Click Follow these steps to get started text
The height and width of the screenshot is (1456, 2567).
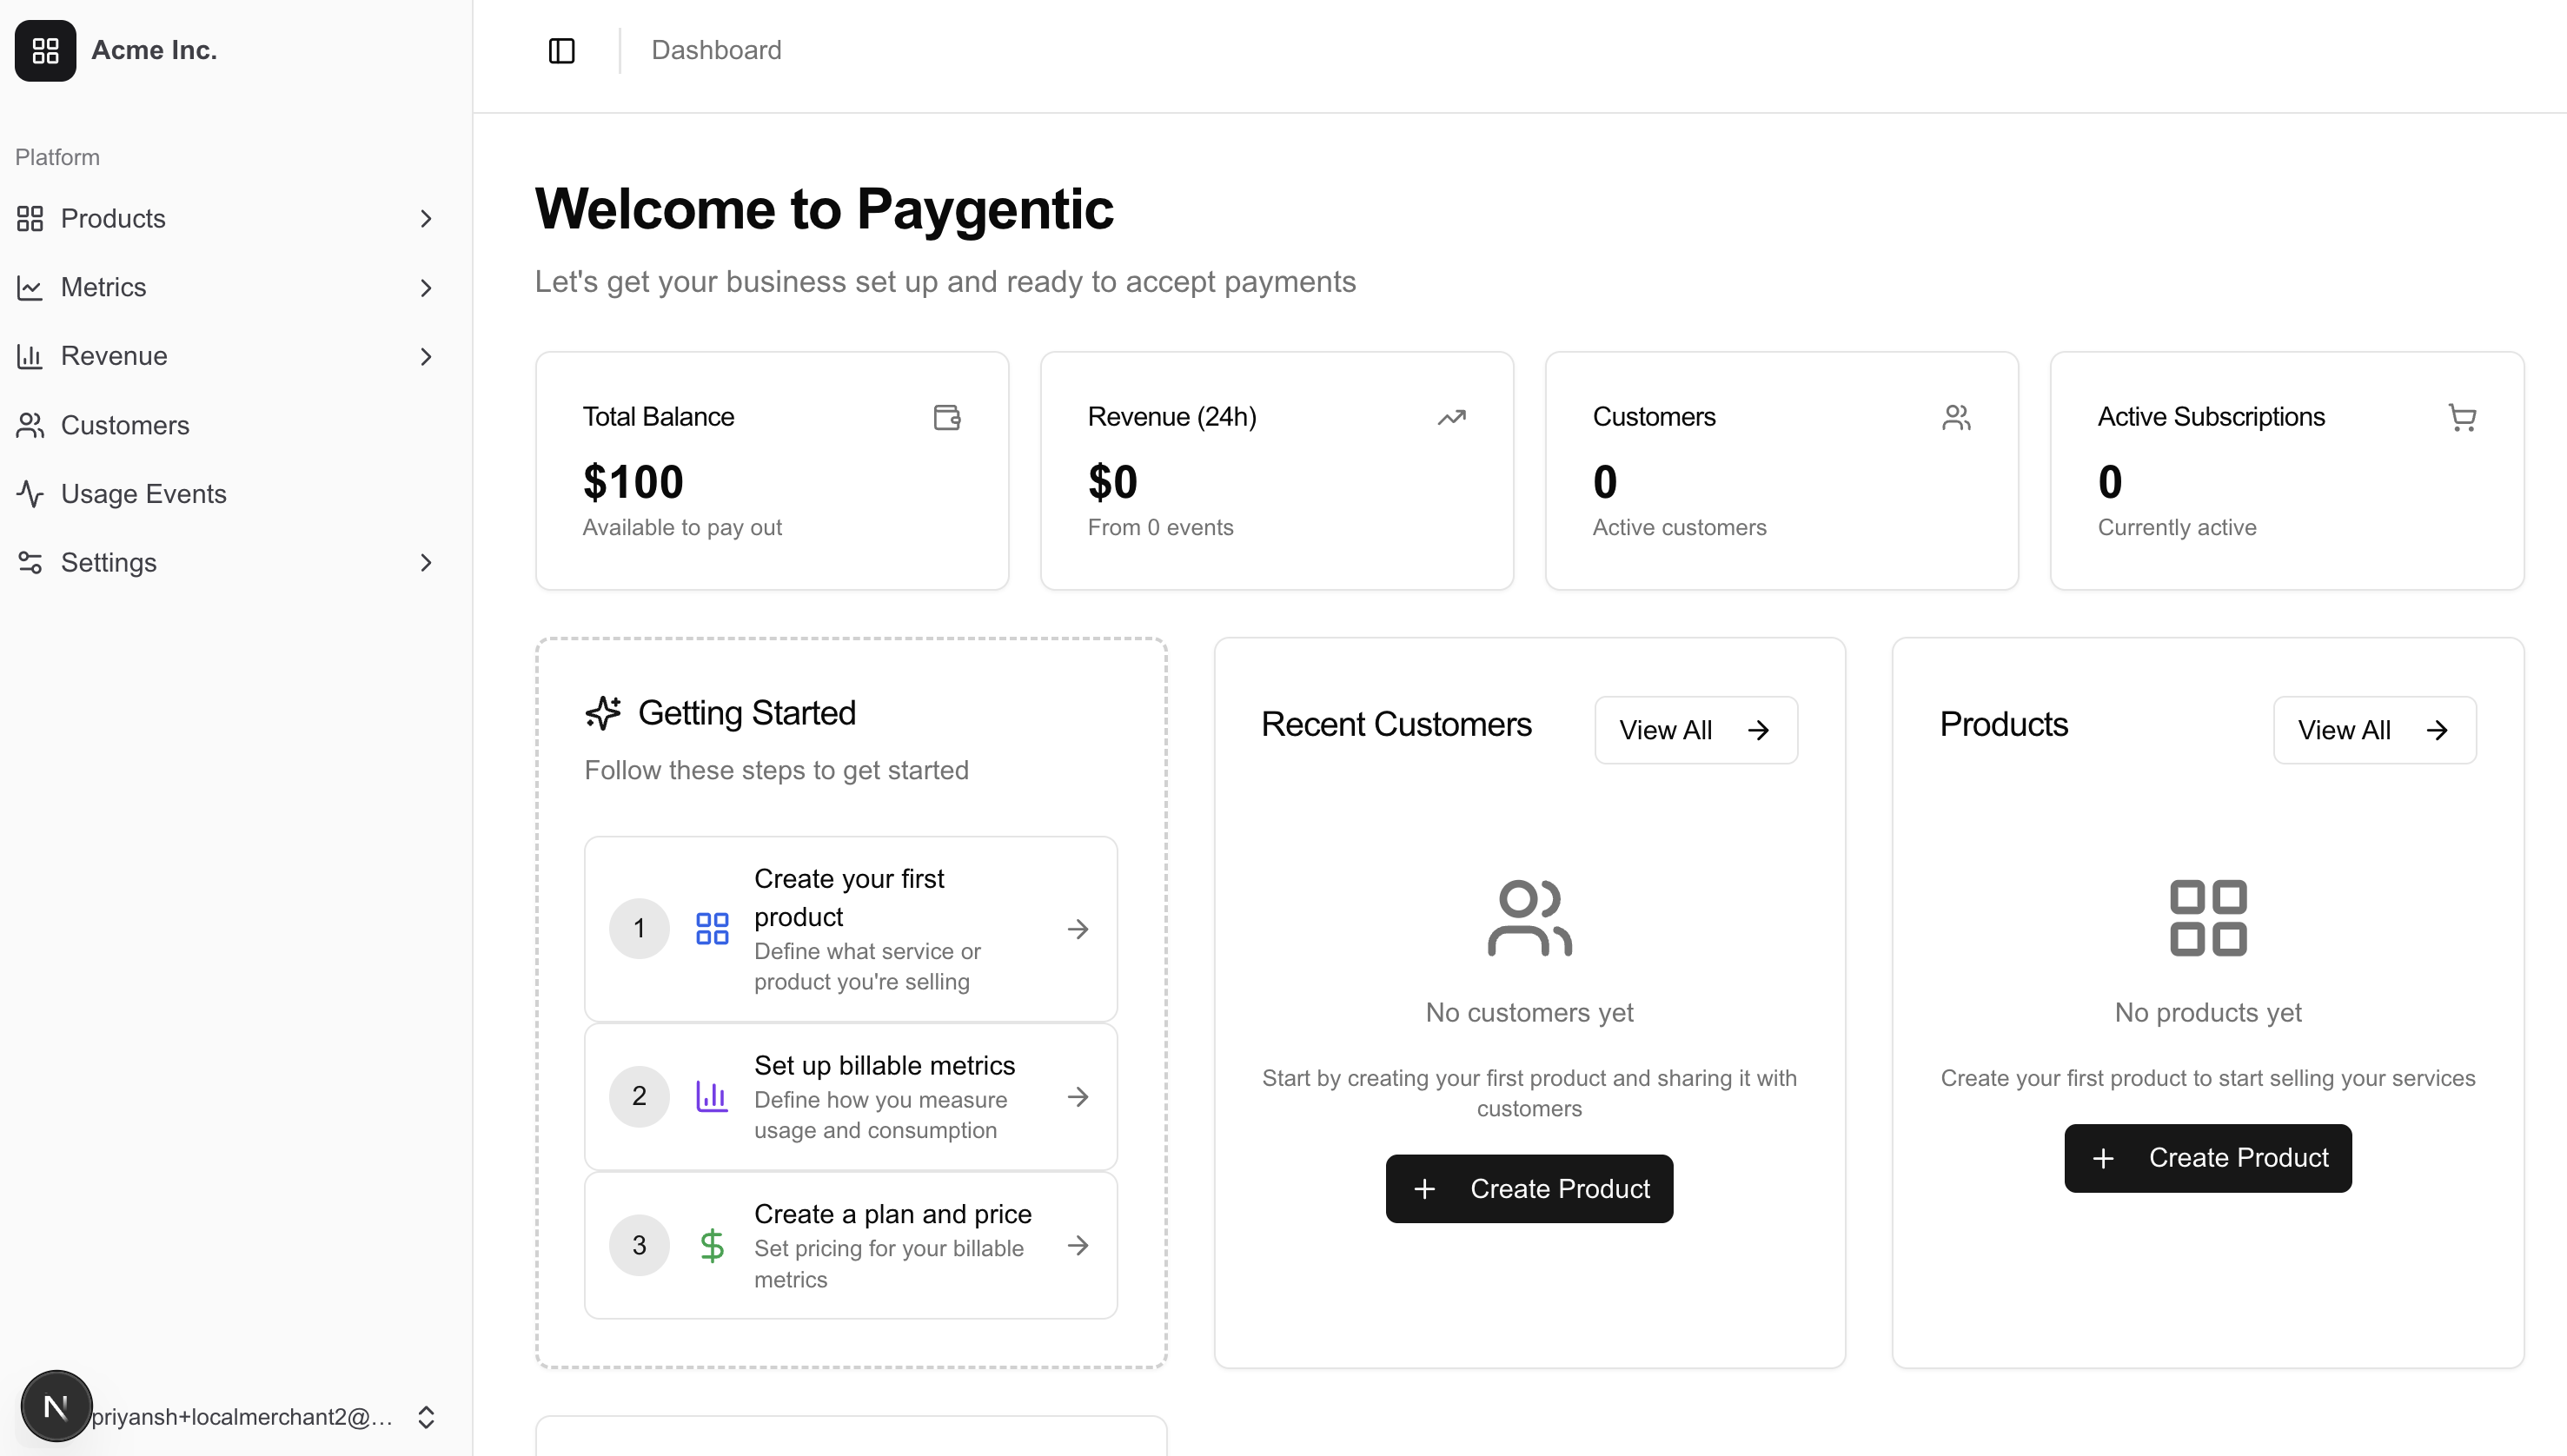776,770
